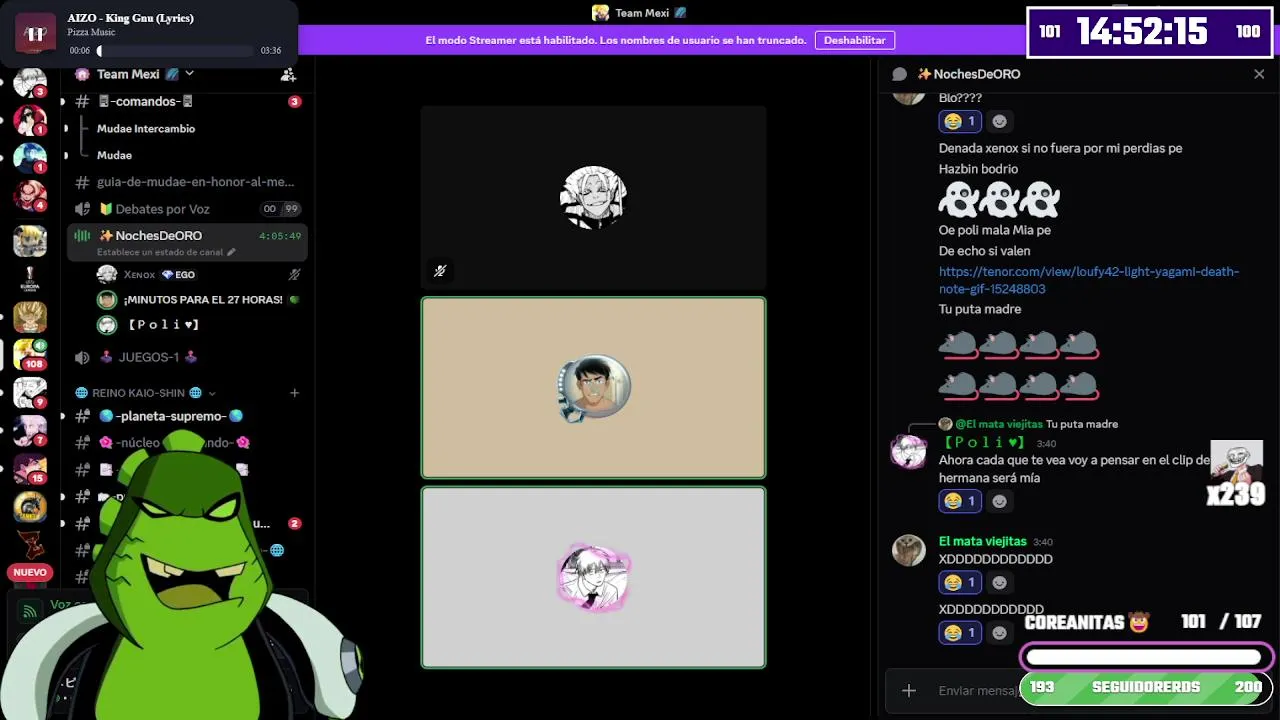Image resolution: width=1280 pixels, height=720 pixels.
Task: Click the 'De echo si valen' message
Action: click(984, 251)
